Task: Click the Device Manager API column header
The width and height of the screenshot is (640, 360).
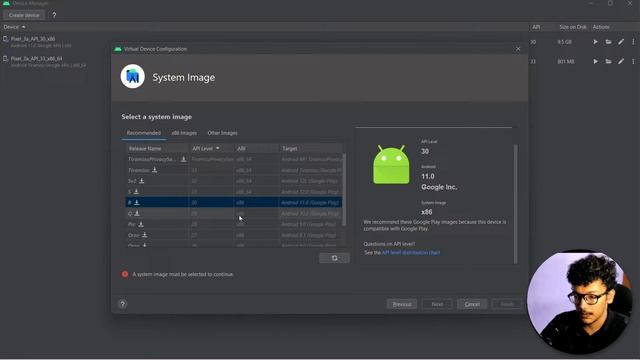Action: (x=536, y=27)
